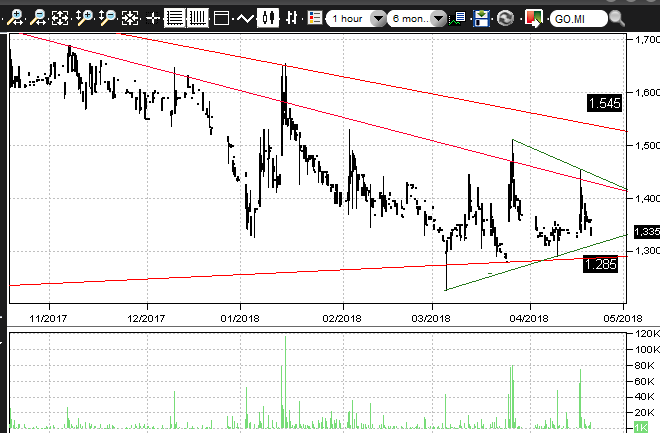Zoom in vertically on the chart
The height and width of the screenshot is (433, 660).
coord(84,18)
